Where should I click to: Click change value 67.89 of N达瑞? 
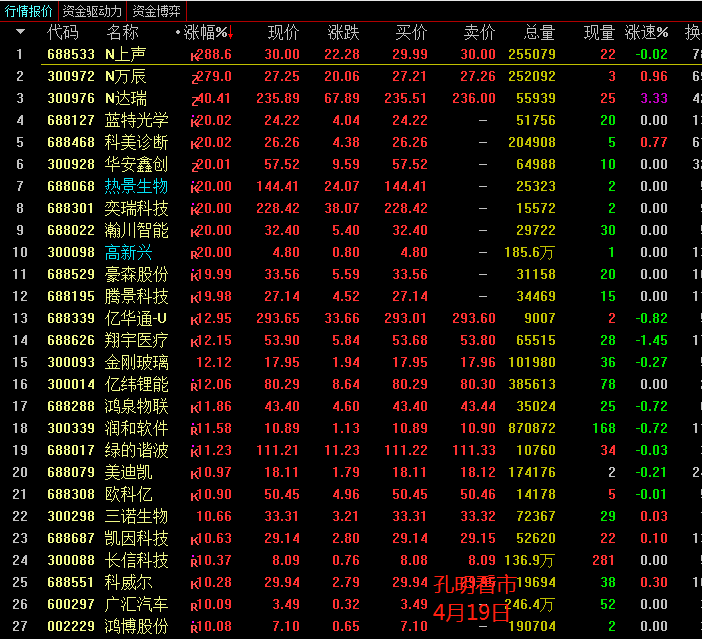tap(342, 98)
